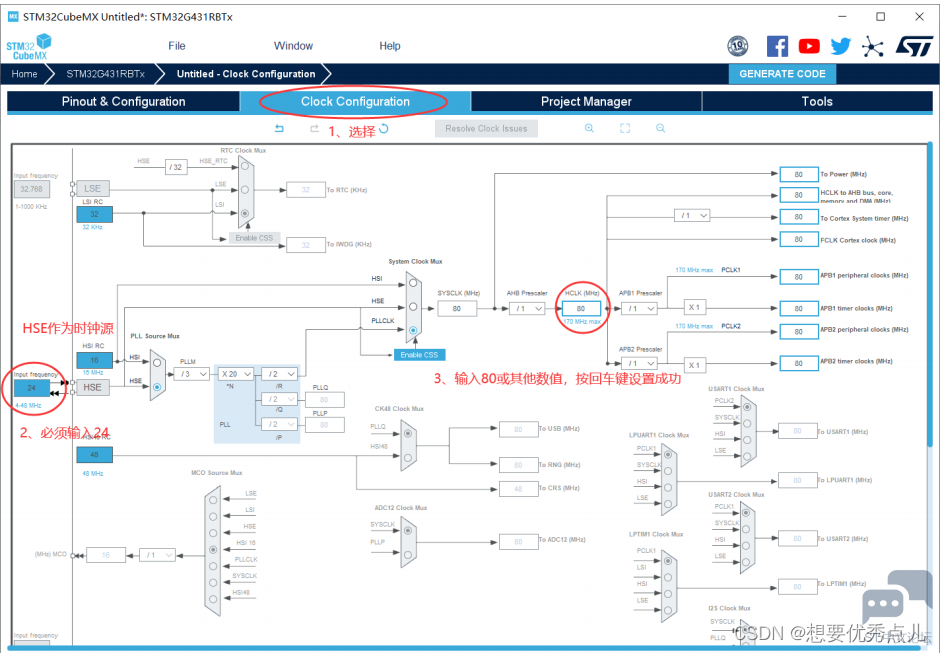Open the PLL /Q divider dropdown

tap(279, 399)
